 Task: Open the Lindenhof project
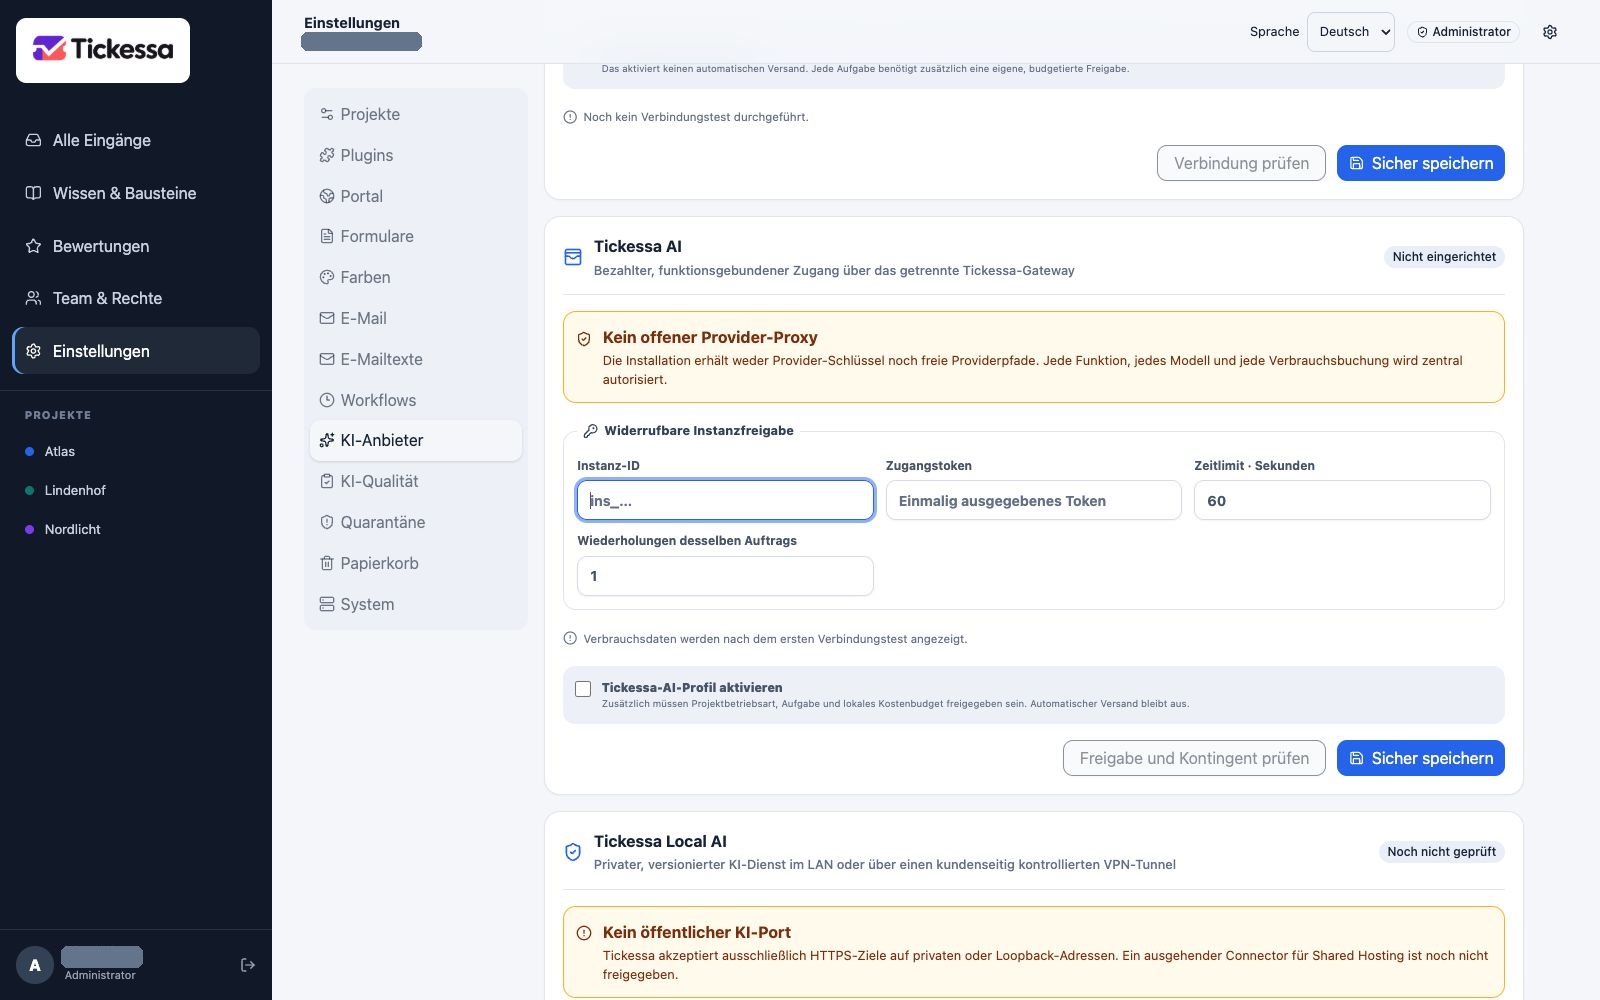coord(136,490)
